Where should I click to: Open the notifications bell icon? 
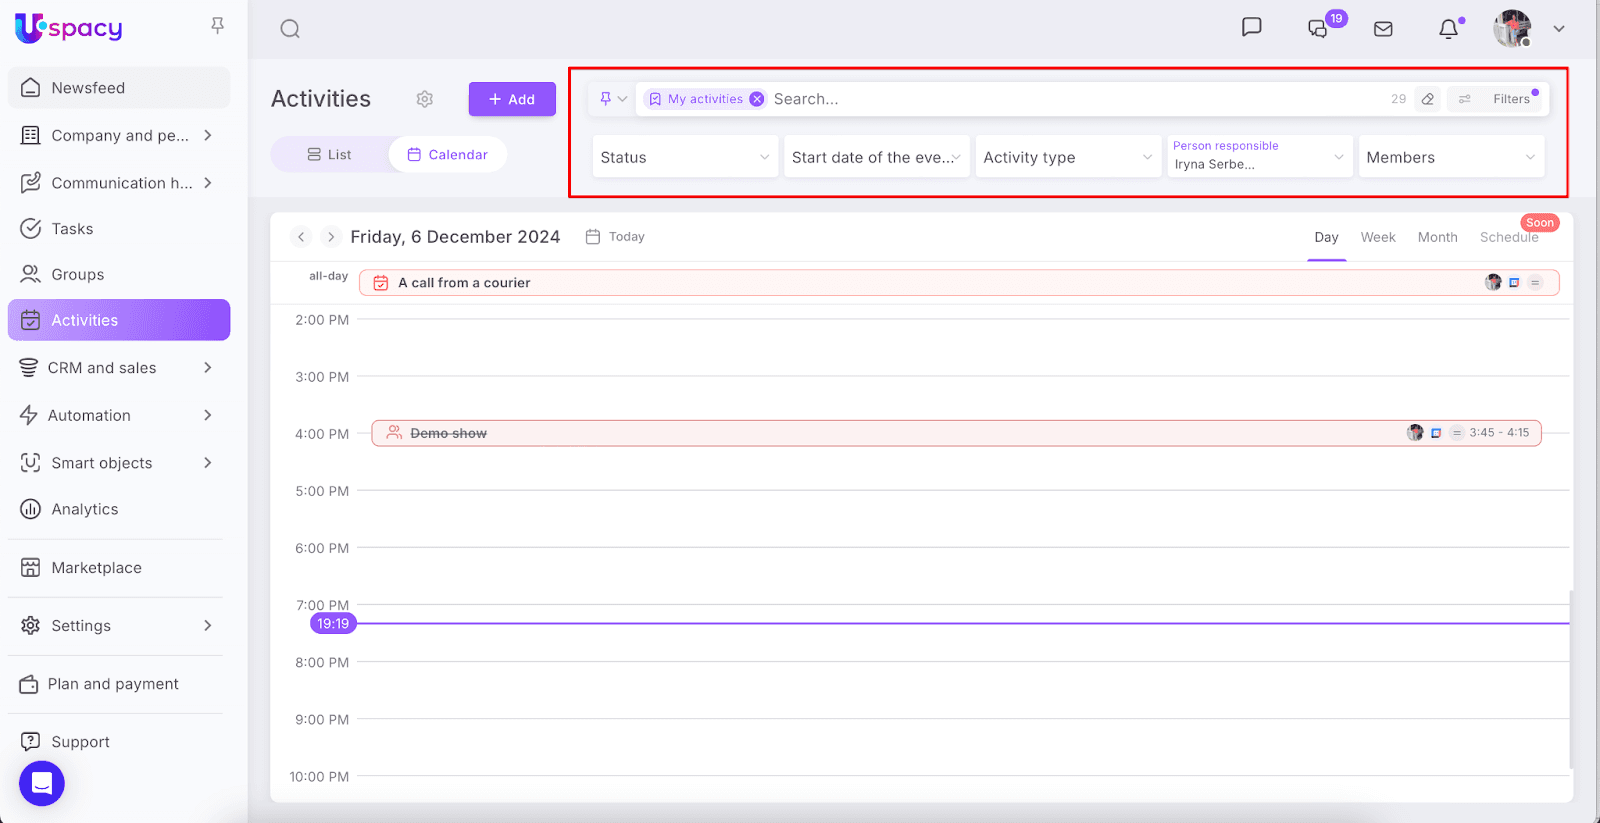(1448, 29)
